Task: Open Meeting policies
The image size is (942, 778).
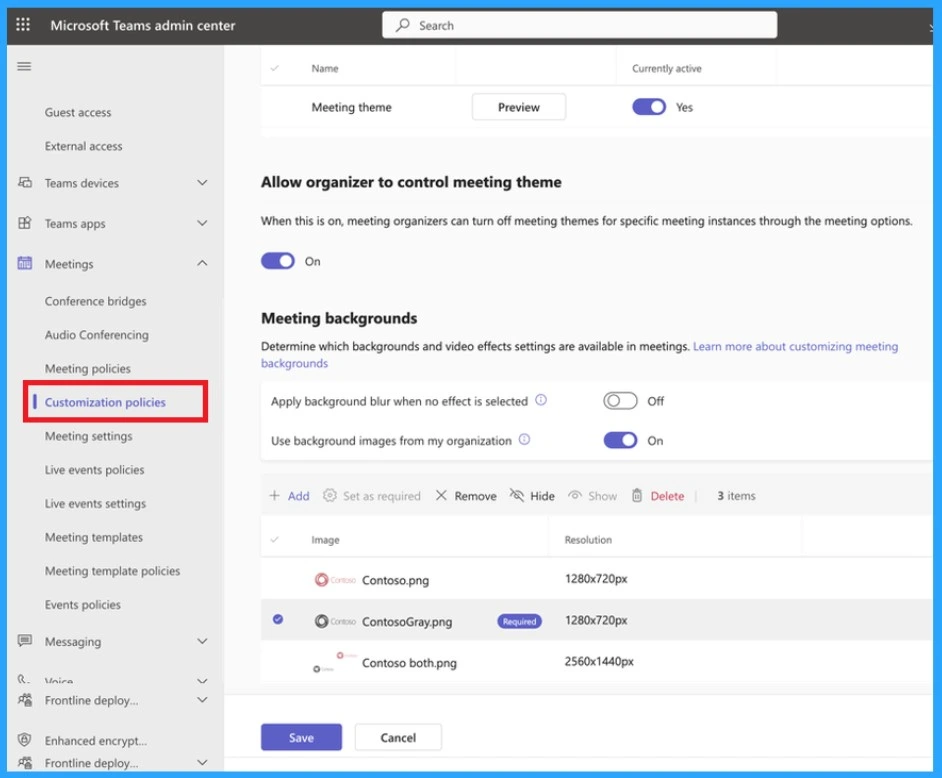Action: coord(88,368)
